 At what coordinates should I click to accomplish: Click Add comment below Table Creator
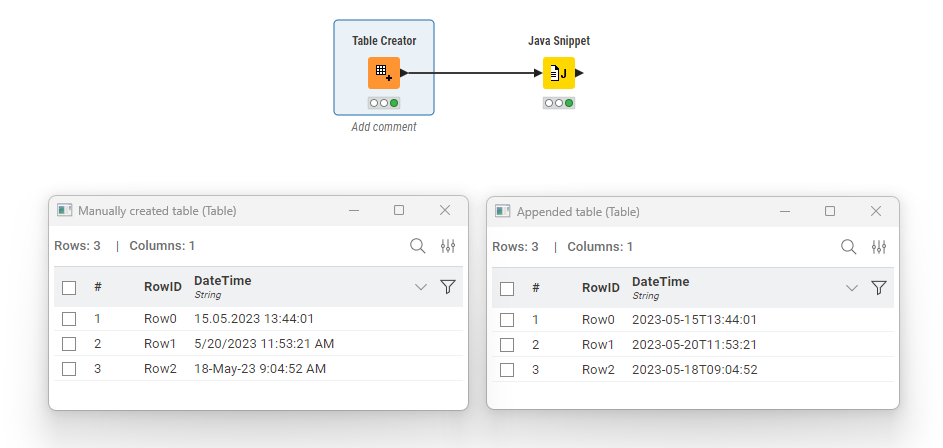tap(384, 127)
